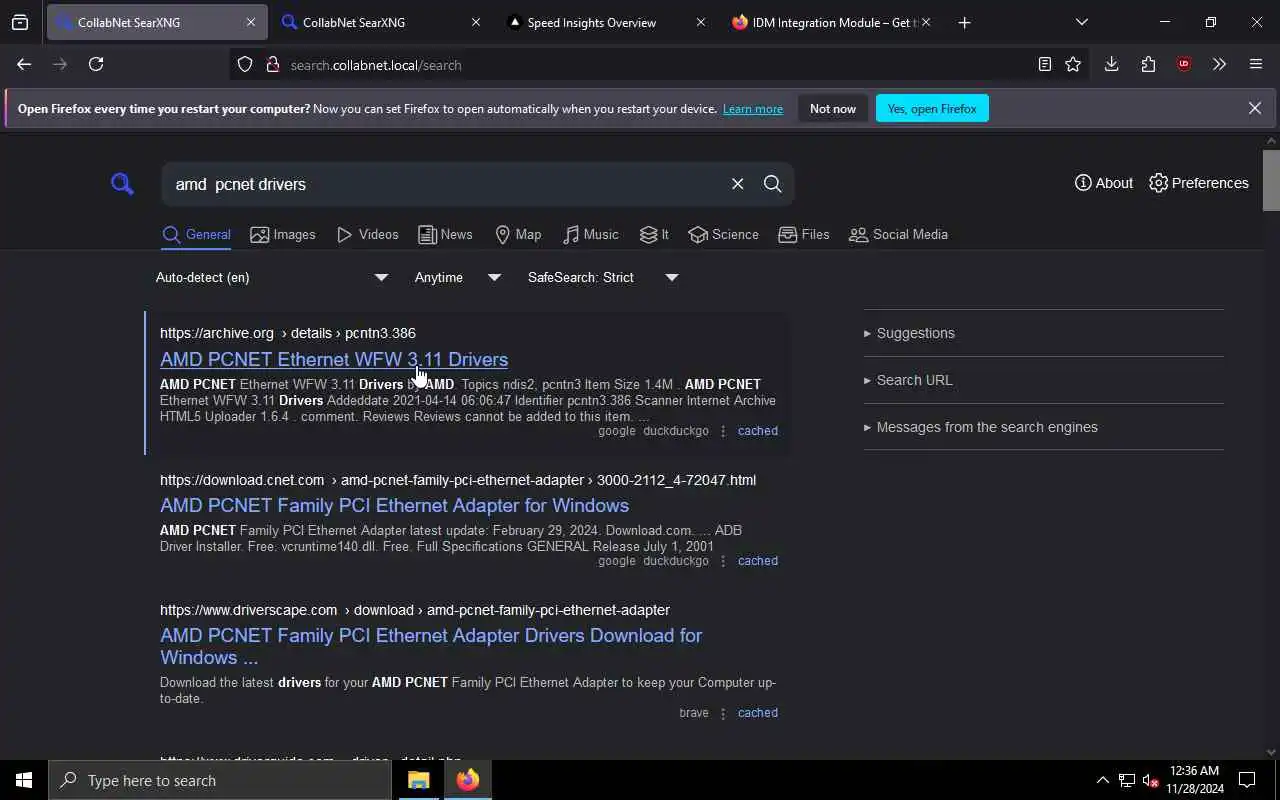
Task: Click the taskbar search box
Action: [220, 780]
